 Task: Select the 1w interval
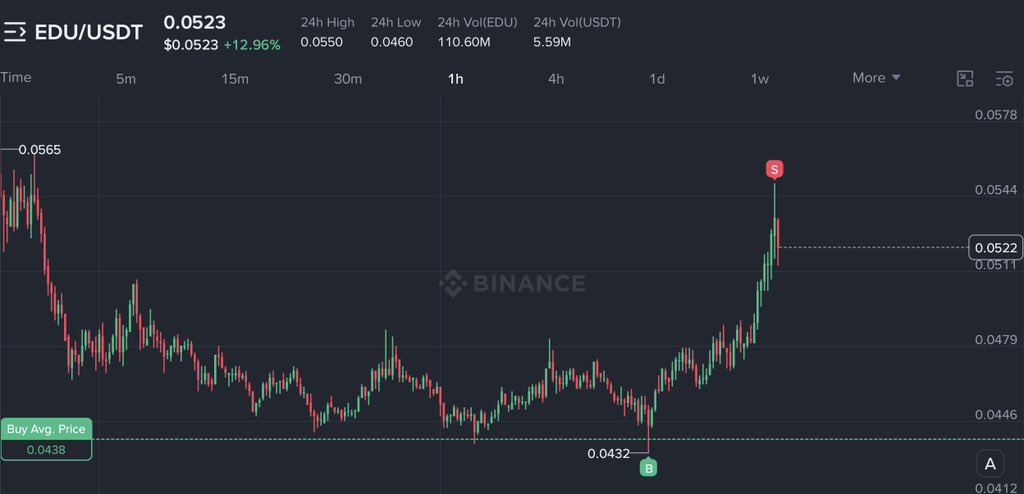click(x=760, y=79)
